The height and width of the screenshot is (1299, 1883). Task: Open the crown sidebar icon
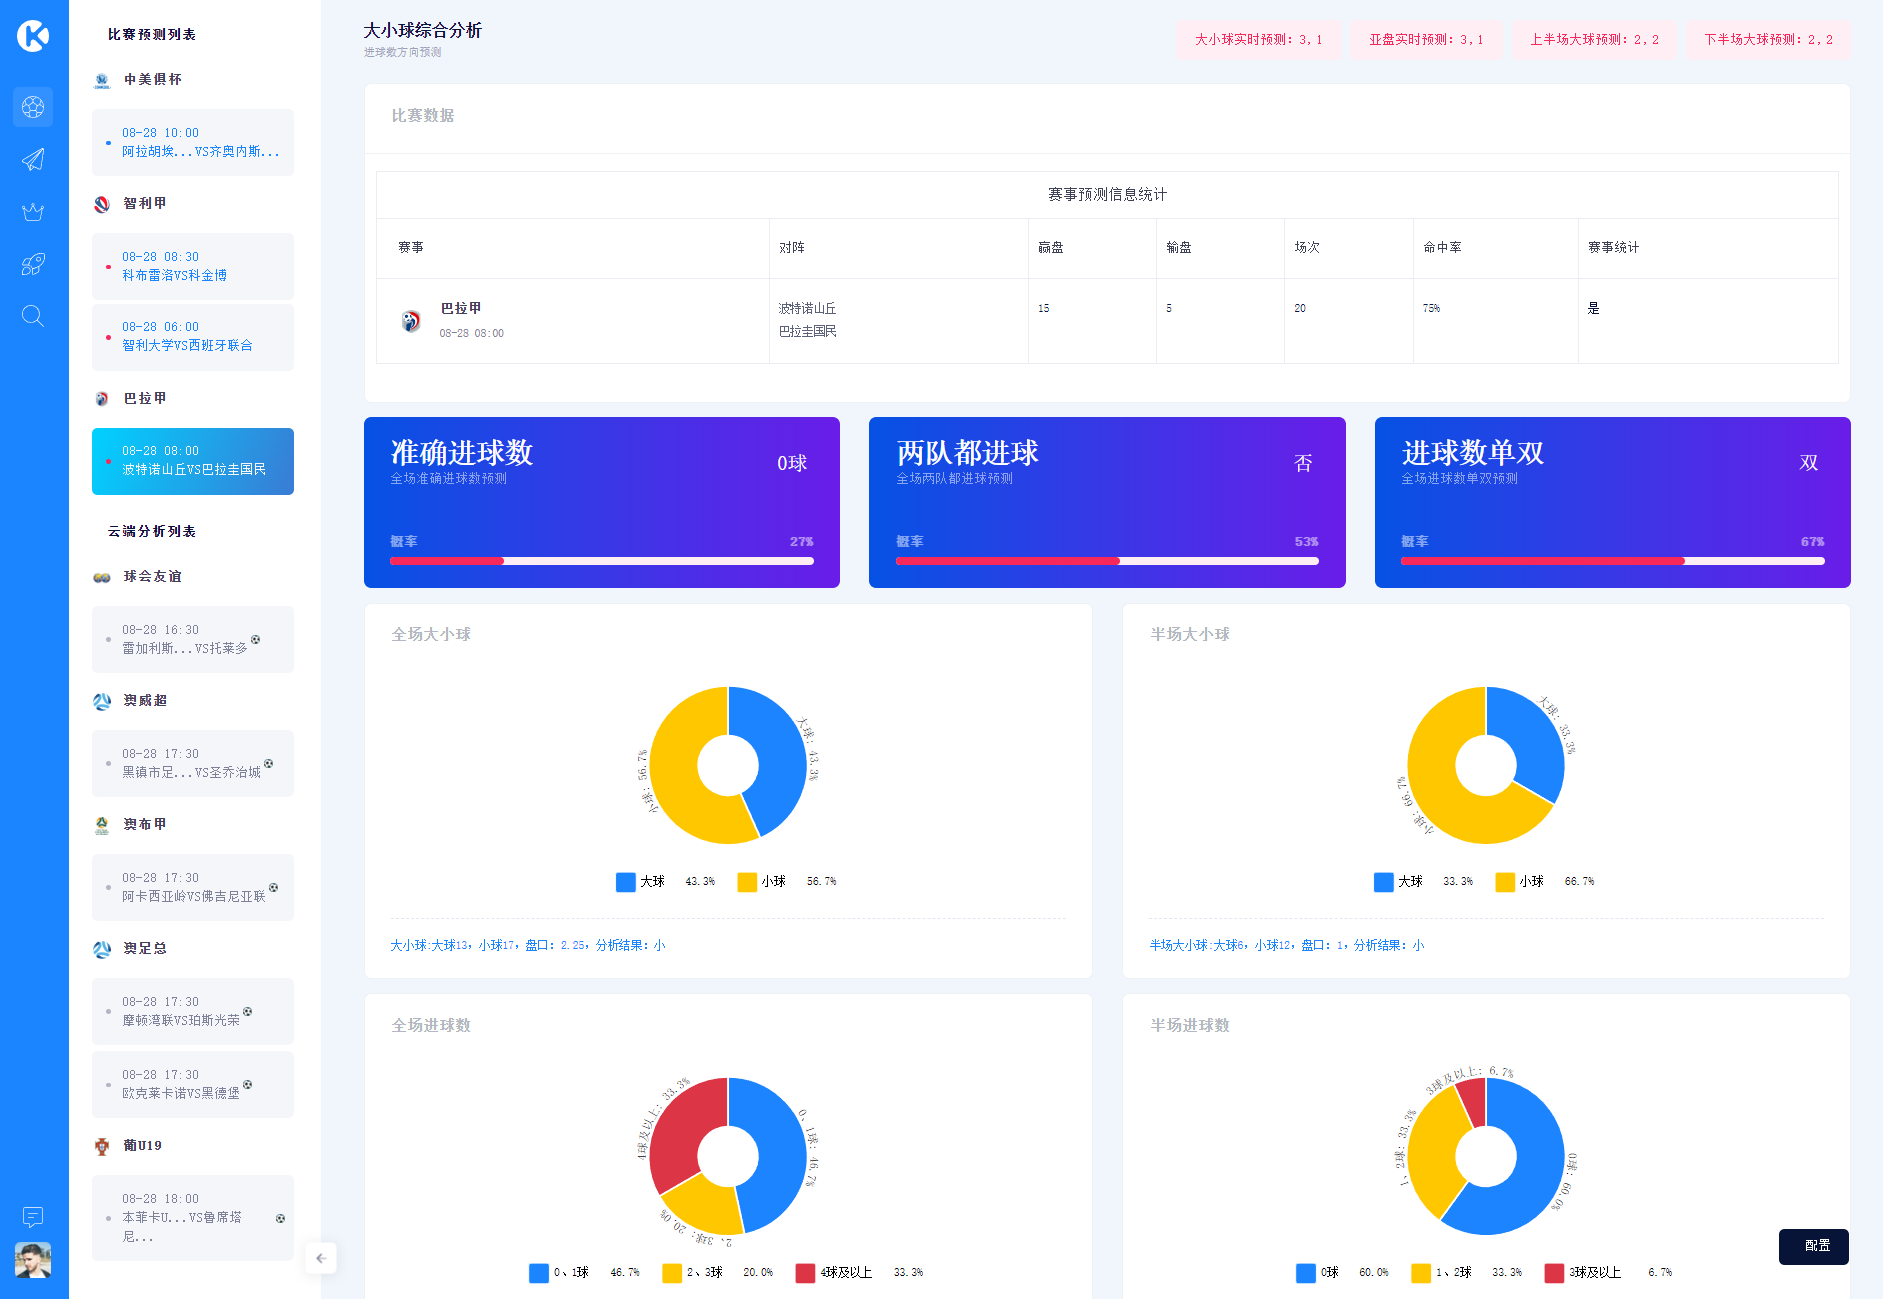tap(33, 211)
